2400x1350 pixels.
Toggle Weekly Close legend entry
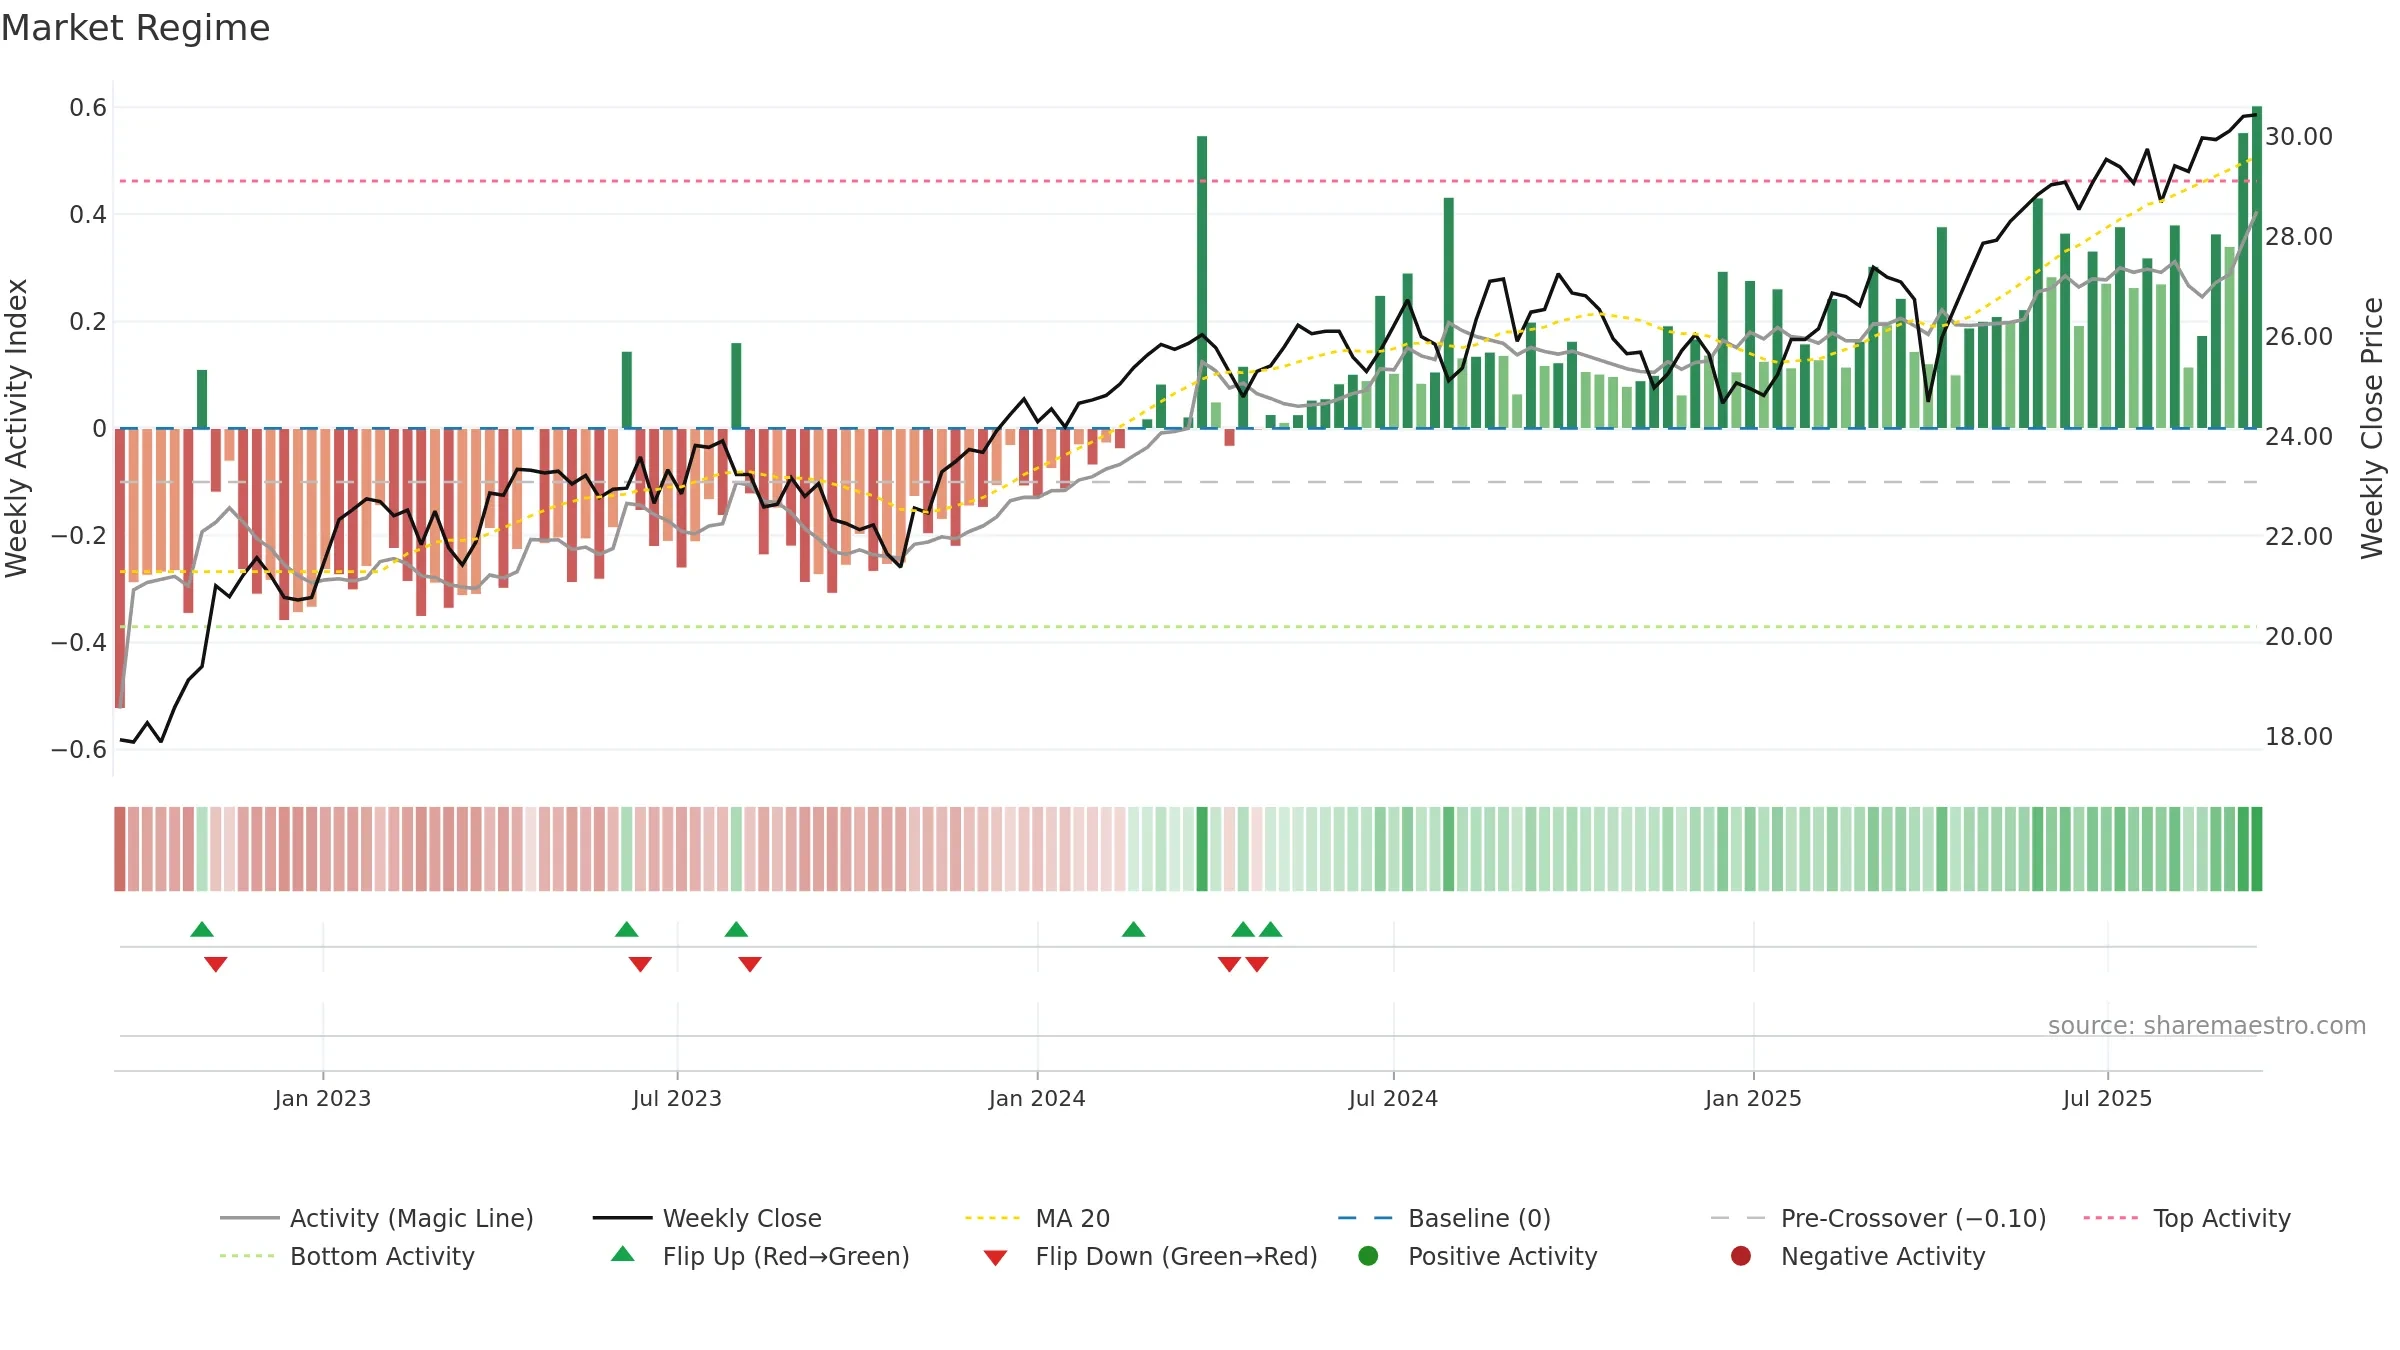(707, 1218)
